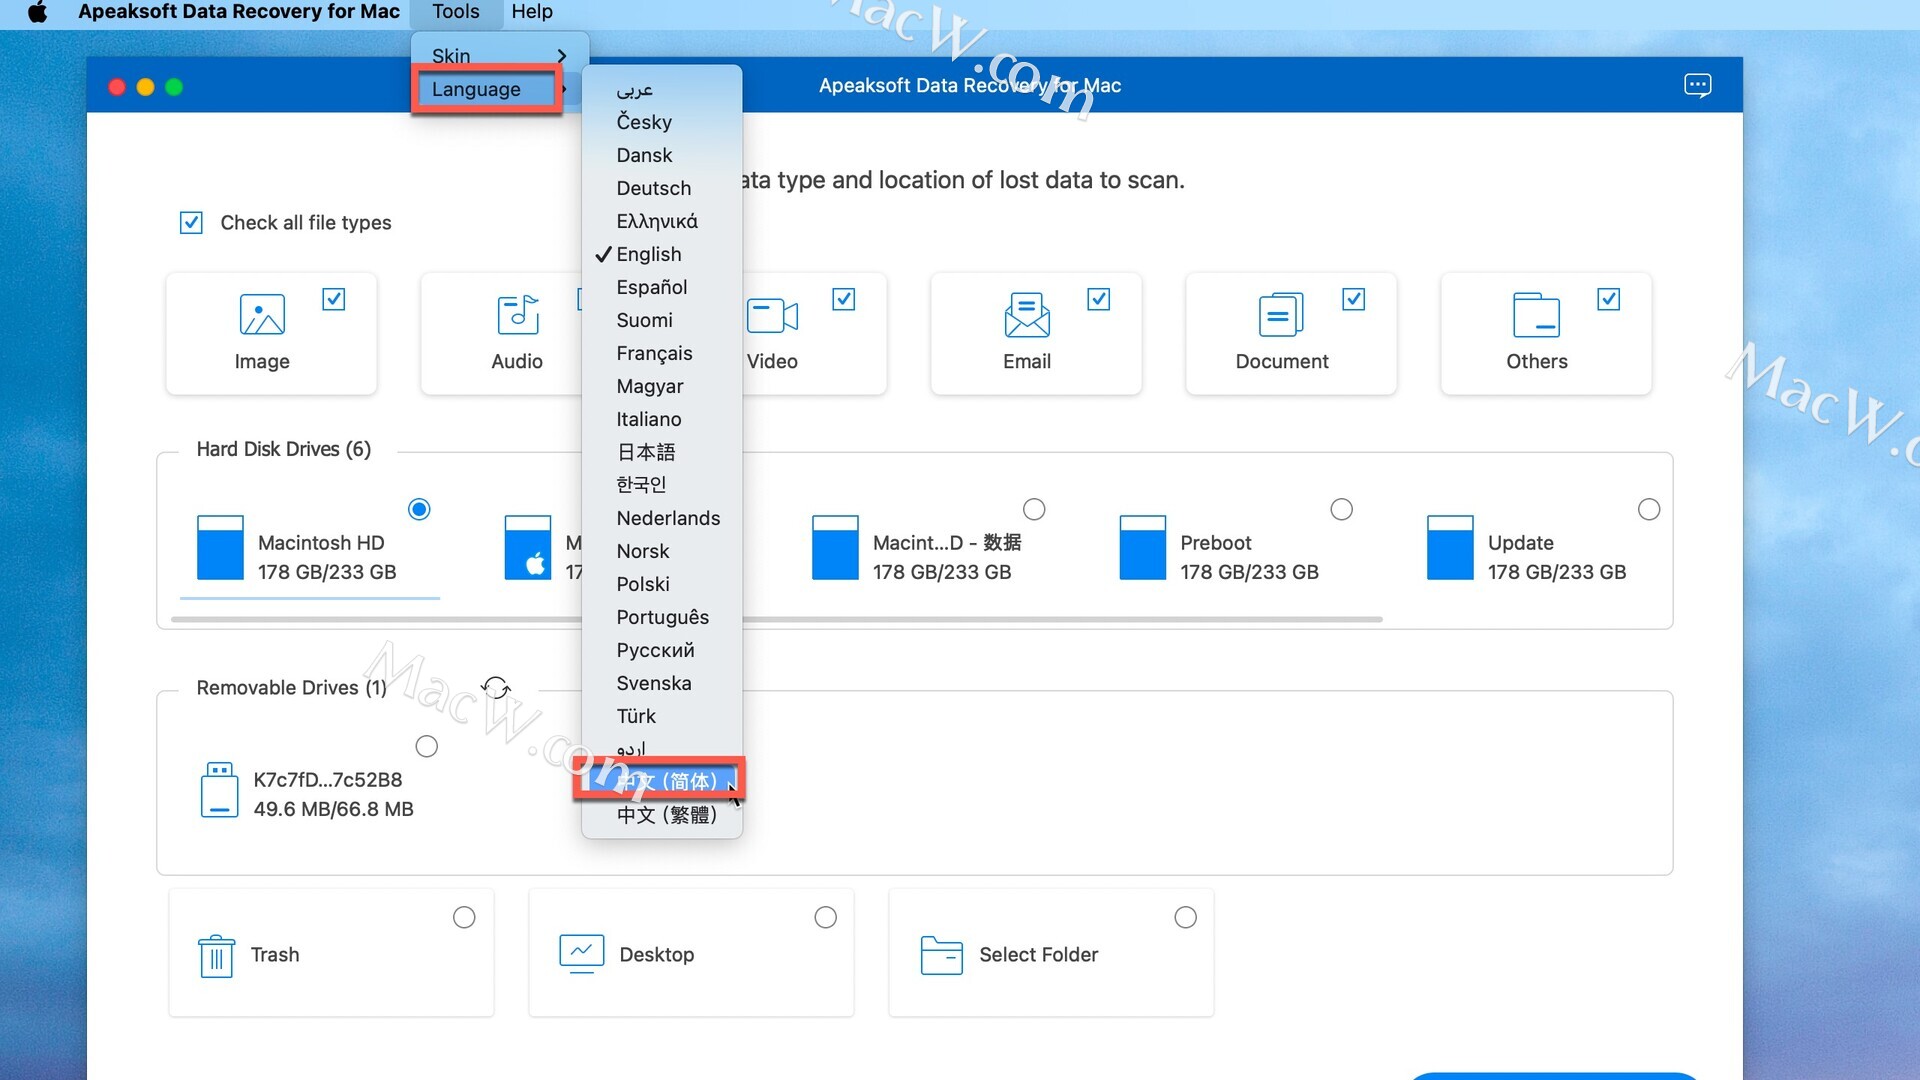Click the Update drive icon
The height and width of the screenshot is (1080, 1920).
(x=1450, y=548)
